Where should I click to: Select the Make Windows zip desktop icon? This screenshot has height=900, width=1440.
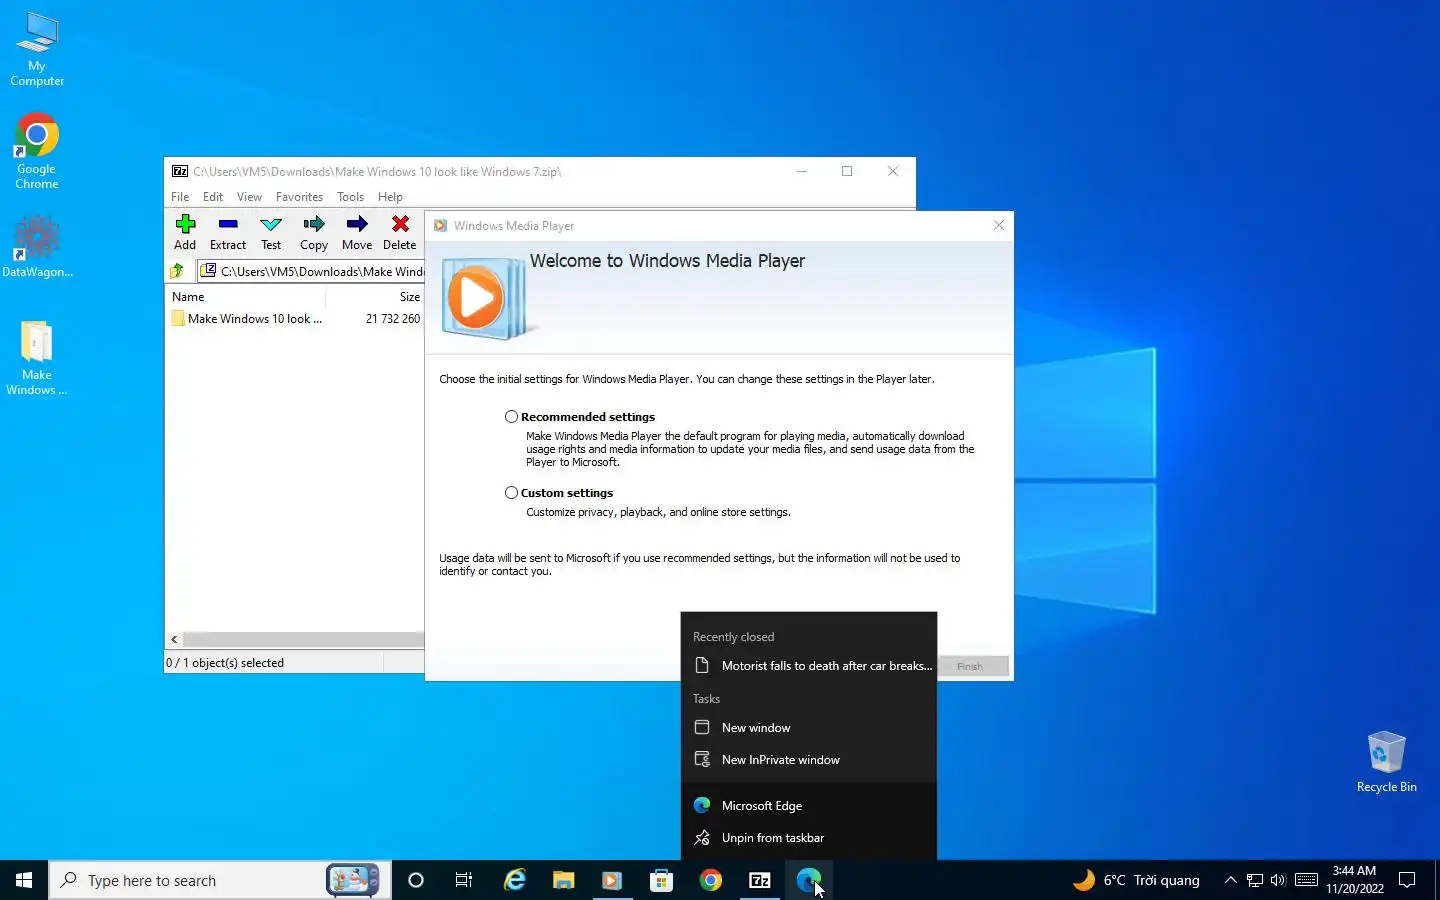coord(37,358)
